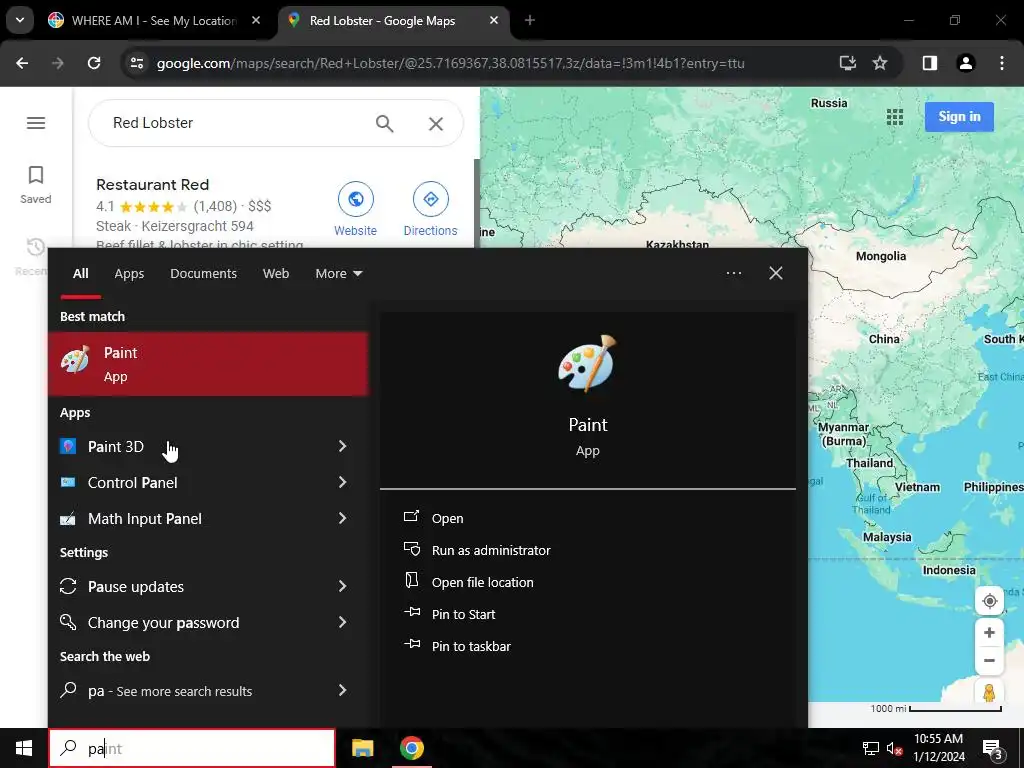The height and width of the screenshot is (768, 1024).
Task: Zoom in on the map
Action: click(x=989, y=632)
